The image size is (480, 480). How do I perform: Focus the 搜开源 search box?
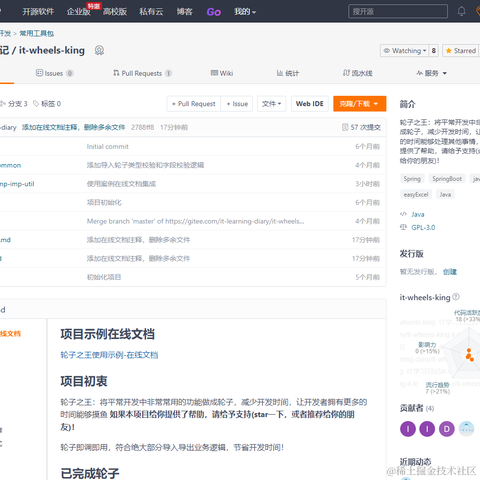click(398, 12)
